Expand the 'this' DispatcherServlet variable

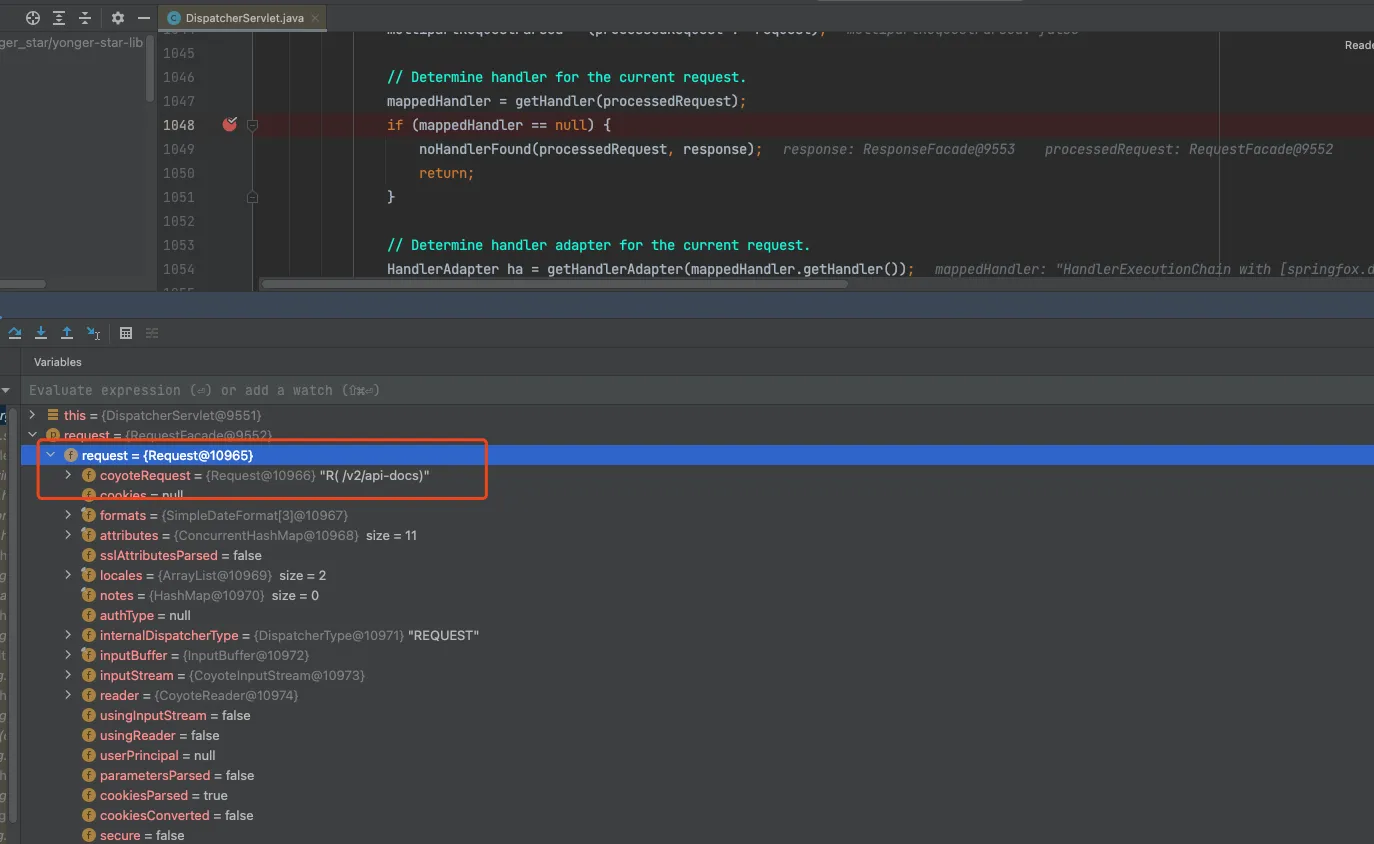33,415
